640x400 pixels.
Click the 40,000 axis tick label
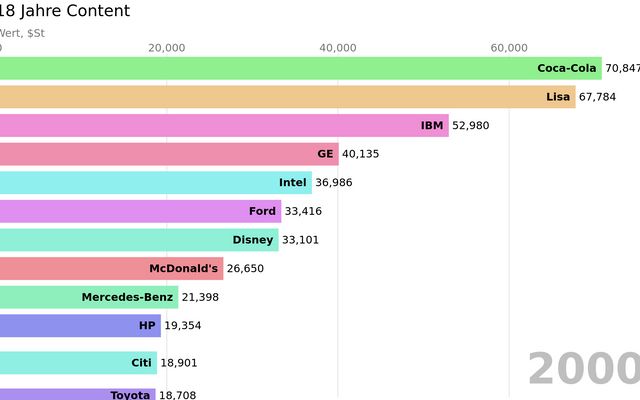point(338,47)
